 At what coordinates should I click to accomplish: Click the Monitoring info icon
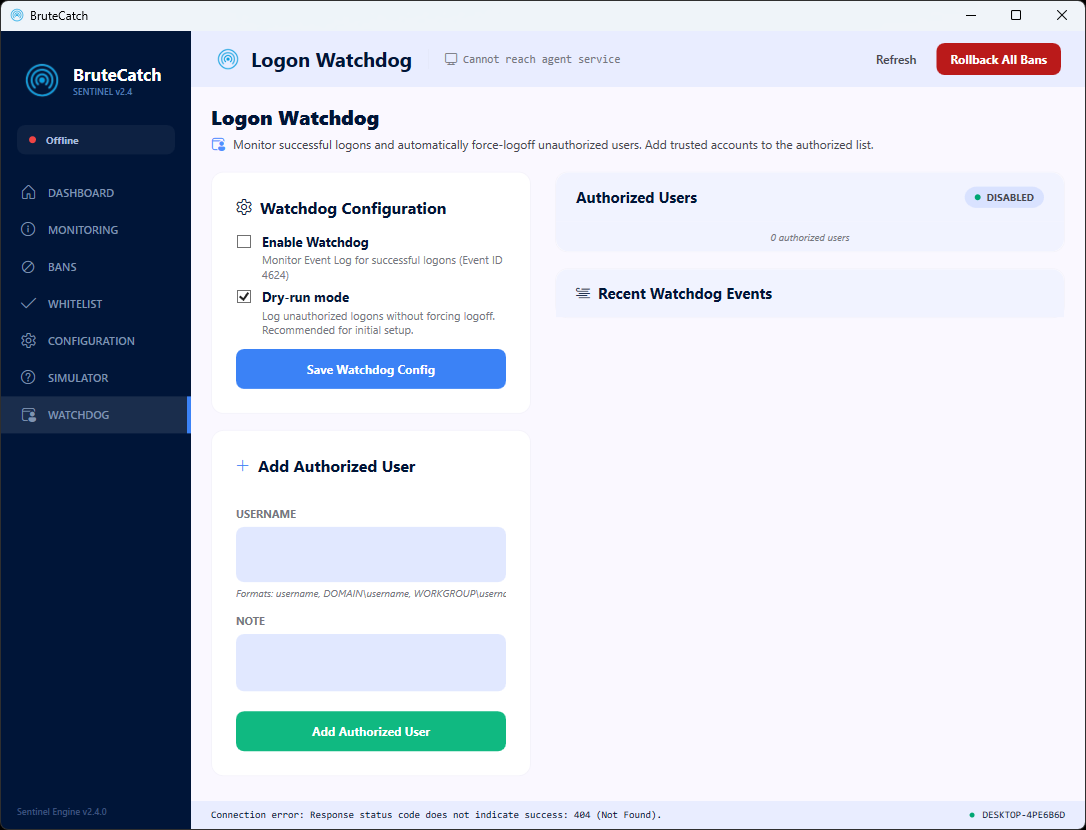[29, 230]
